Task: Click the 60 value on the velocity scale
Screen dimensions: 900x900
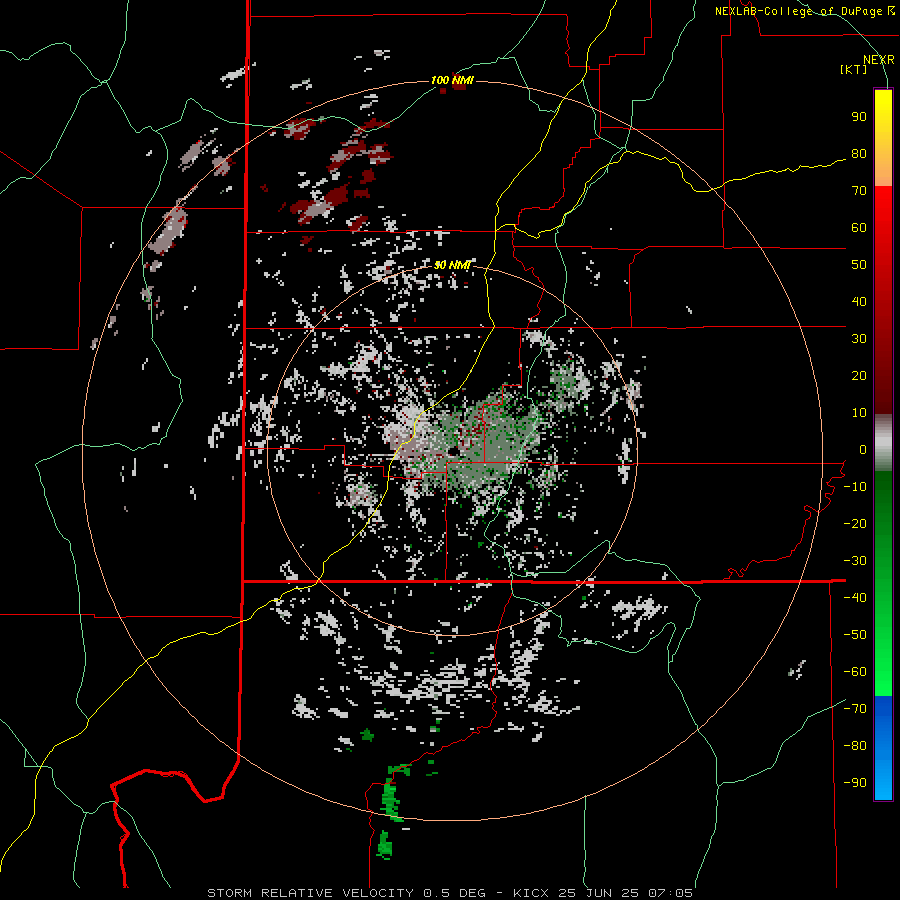Action: [x=859, y=228]
